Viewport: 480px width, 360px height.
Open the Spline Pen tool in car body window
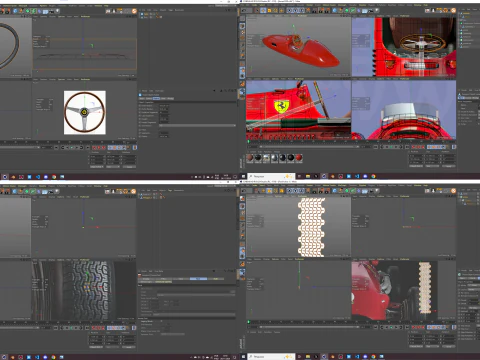tap(340, 10)
